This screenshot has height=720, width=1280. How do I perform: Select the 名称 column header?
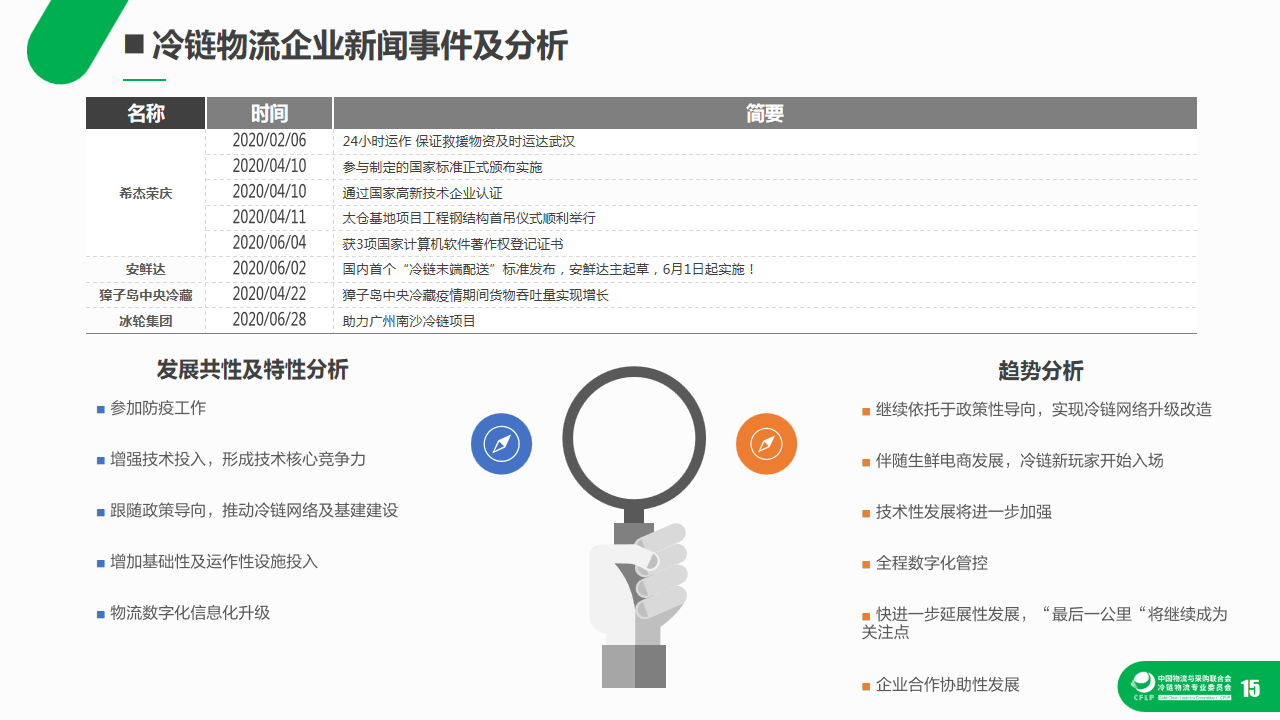pyautogui.click(x=146, y=114)
